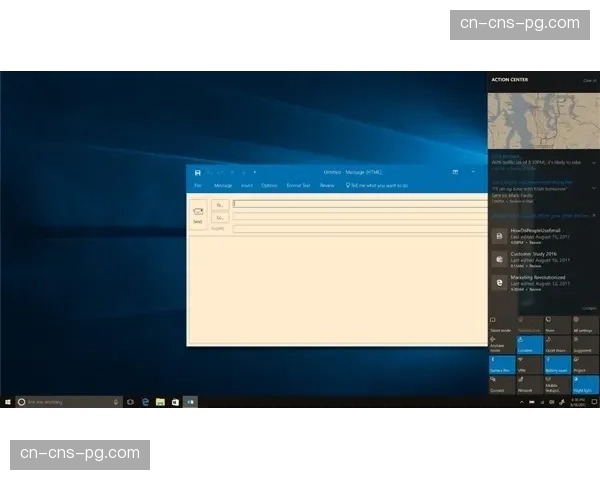Click the To... address book button
The width and height of the screenshot is (600, 480).
(x=219, y=204)
